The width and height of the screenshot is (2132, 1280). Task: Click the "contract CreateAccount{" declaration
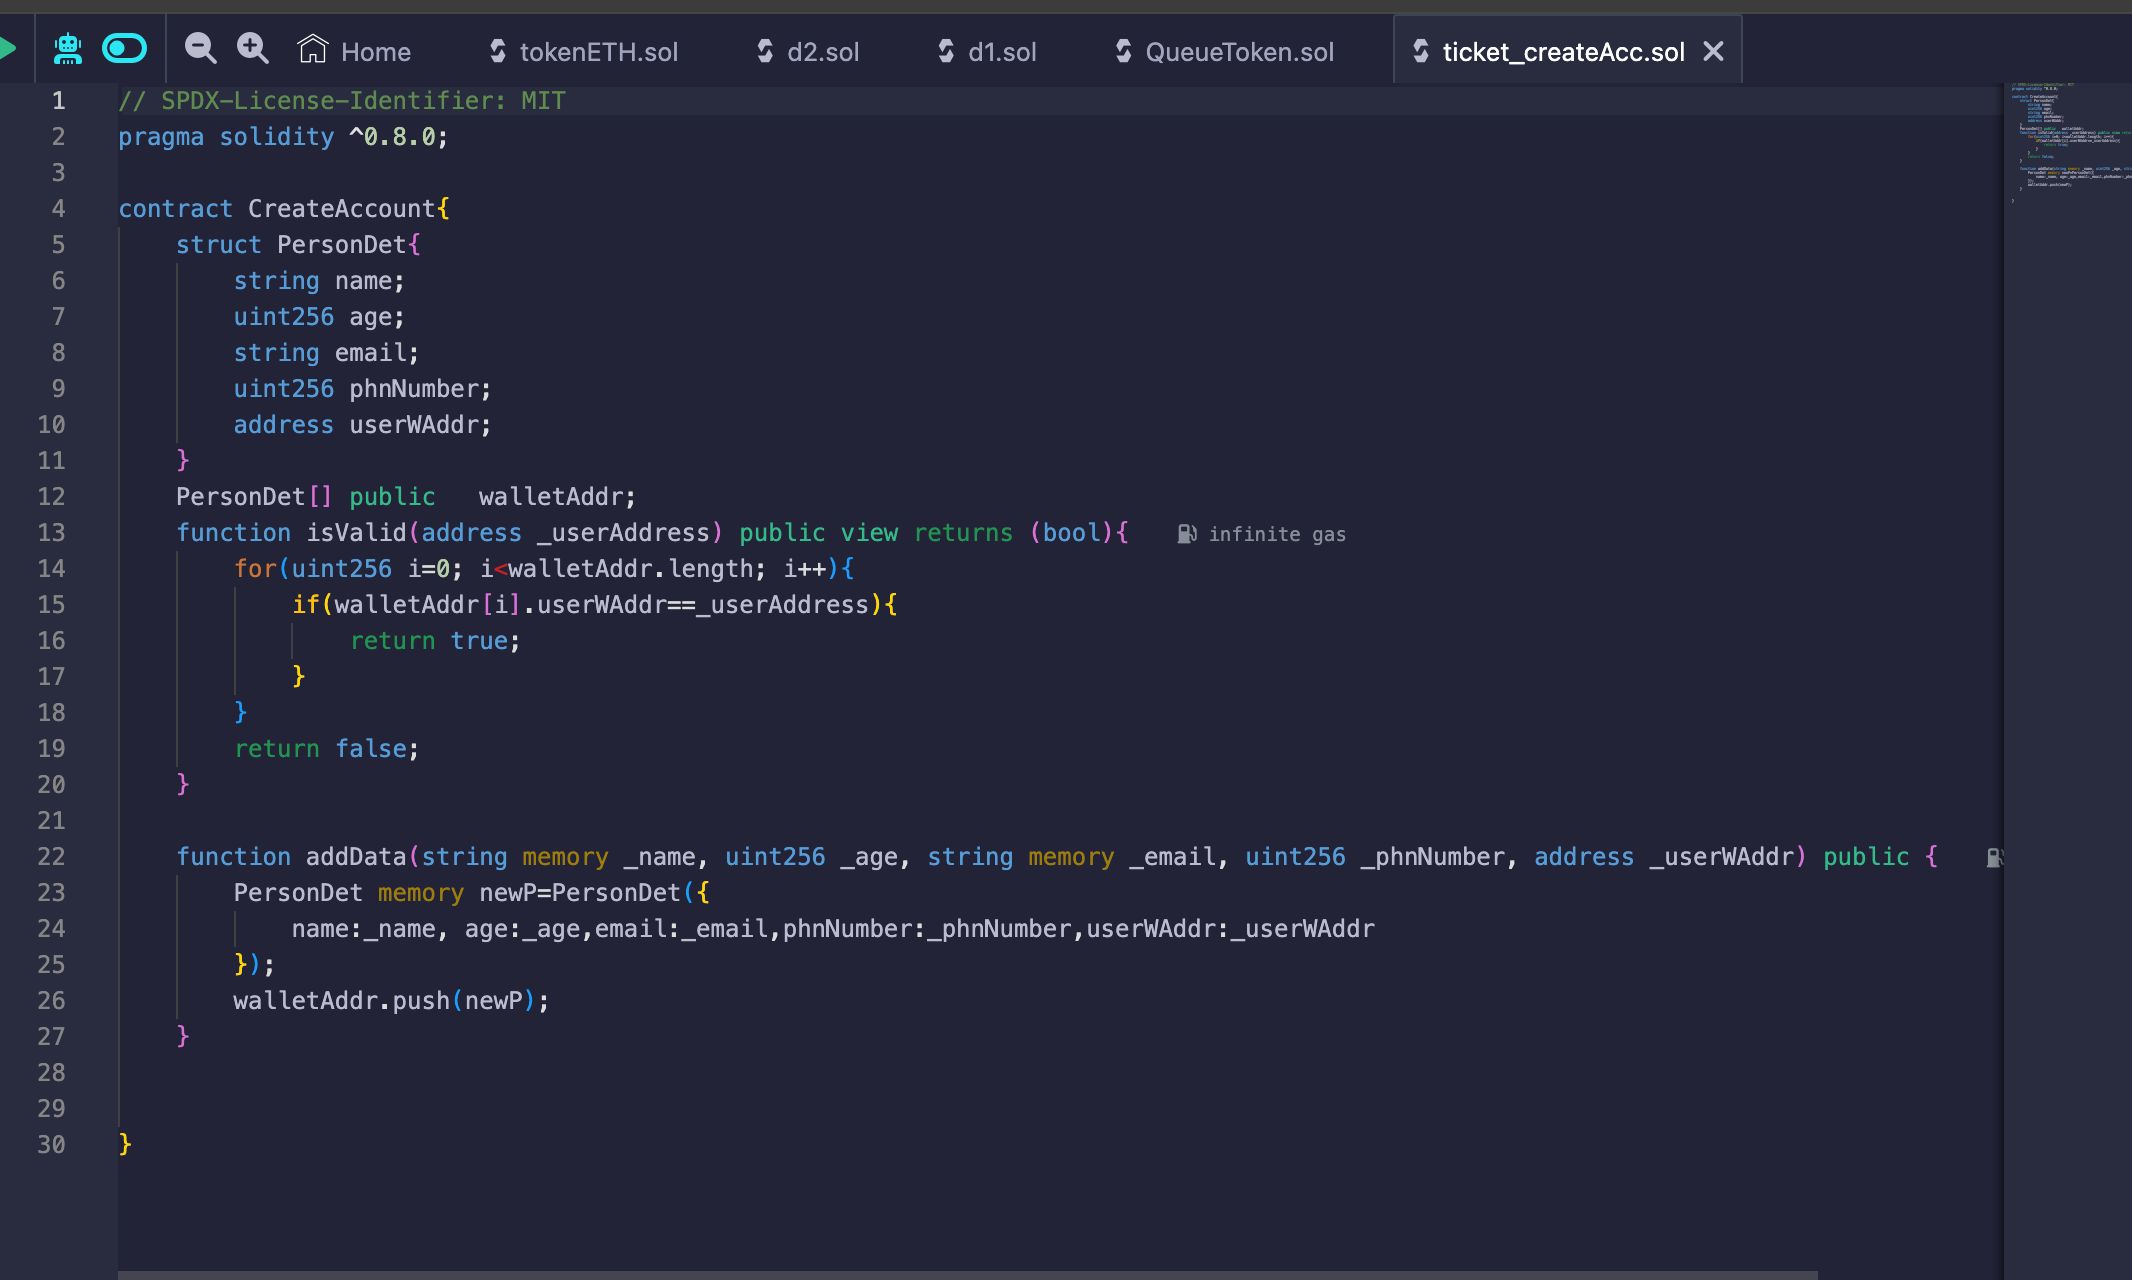284,209
